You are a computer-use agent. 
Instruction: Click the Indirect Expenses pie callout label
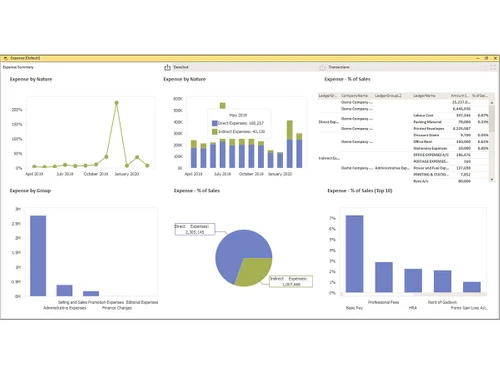click(291, 281)
